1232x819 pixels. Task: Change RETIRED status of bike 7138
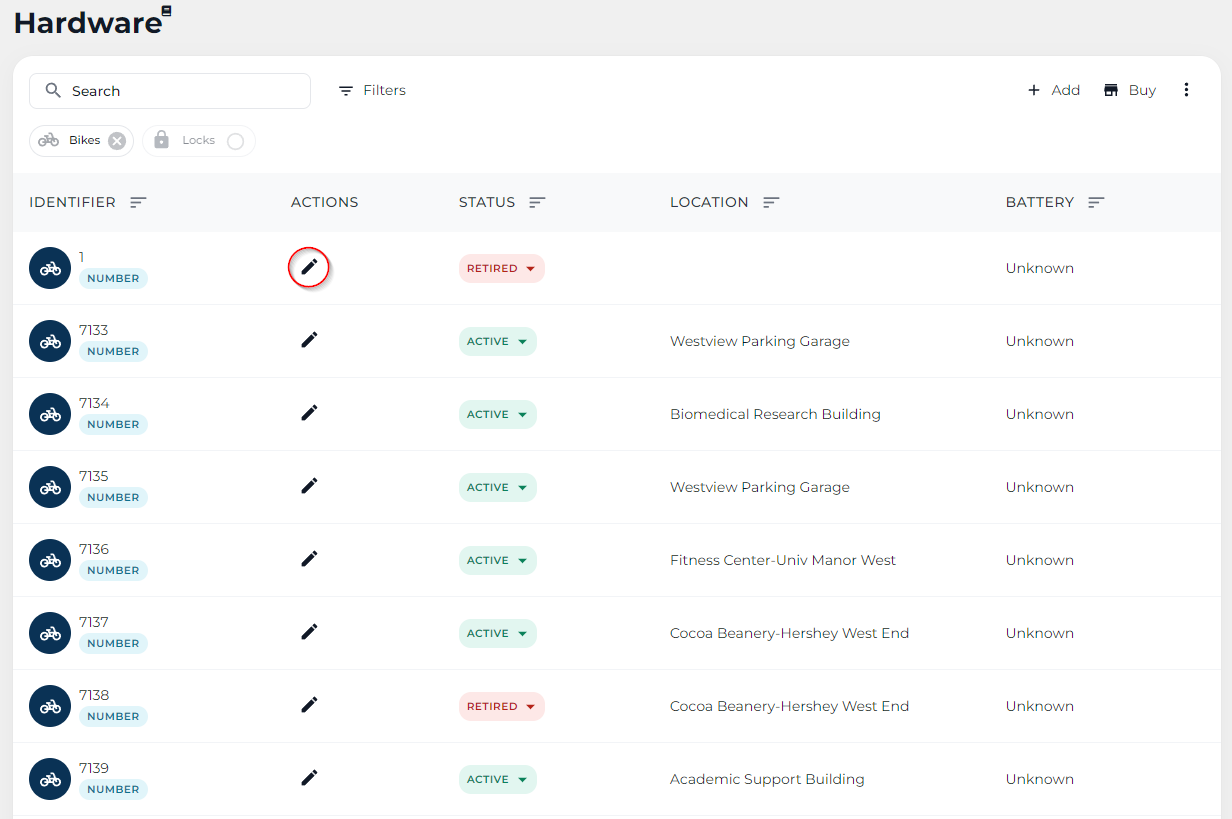502,706
